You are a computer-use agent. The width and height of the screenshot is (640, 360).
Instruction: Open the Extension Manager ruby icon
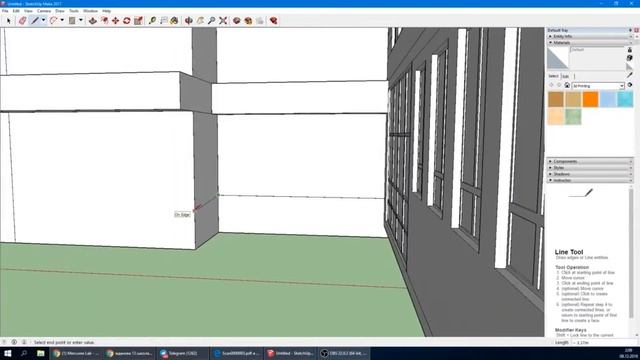273,20
